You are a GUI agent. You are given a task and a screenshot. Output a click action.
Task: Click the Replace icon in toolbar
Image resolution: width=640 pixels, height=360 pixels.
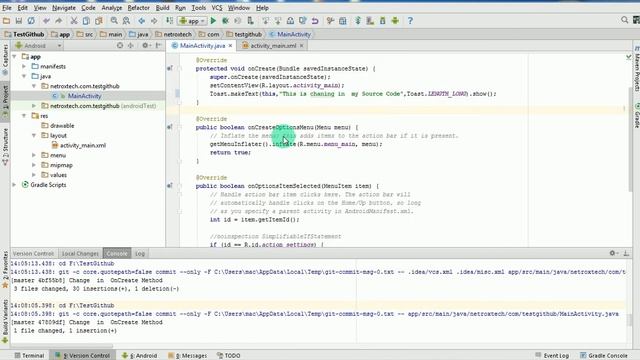[127, 21]
